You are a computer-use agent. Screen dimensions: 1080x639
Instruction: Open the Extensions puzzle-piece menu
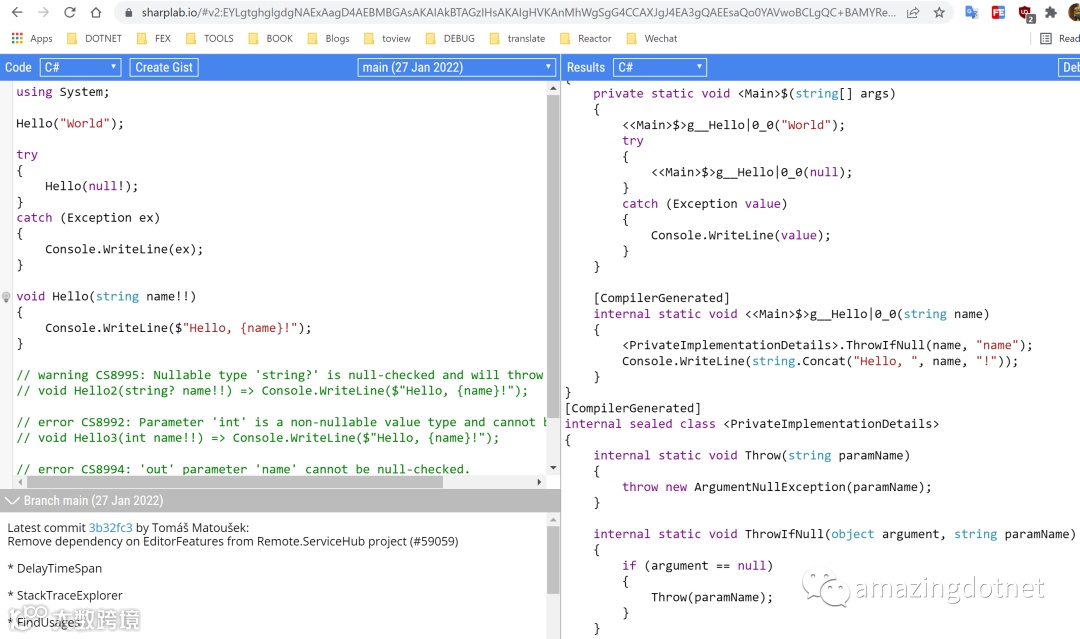1050,12
